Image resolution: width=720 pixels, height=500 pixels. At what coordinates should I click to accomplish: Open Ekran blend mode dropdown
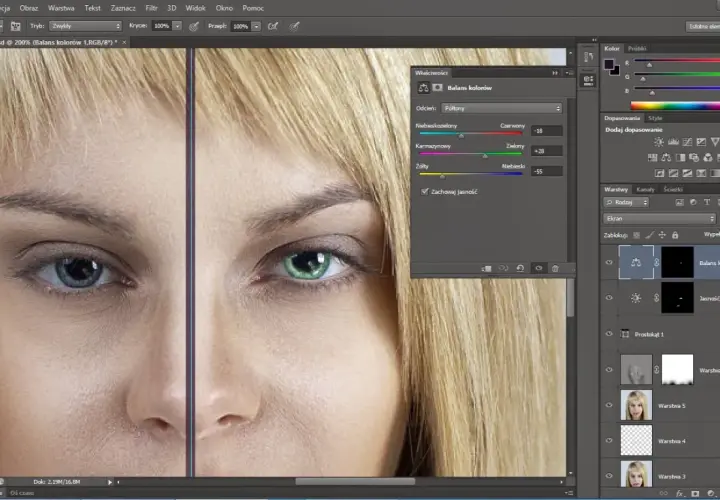tap(660, 219)
